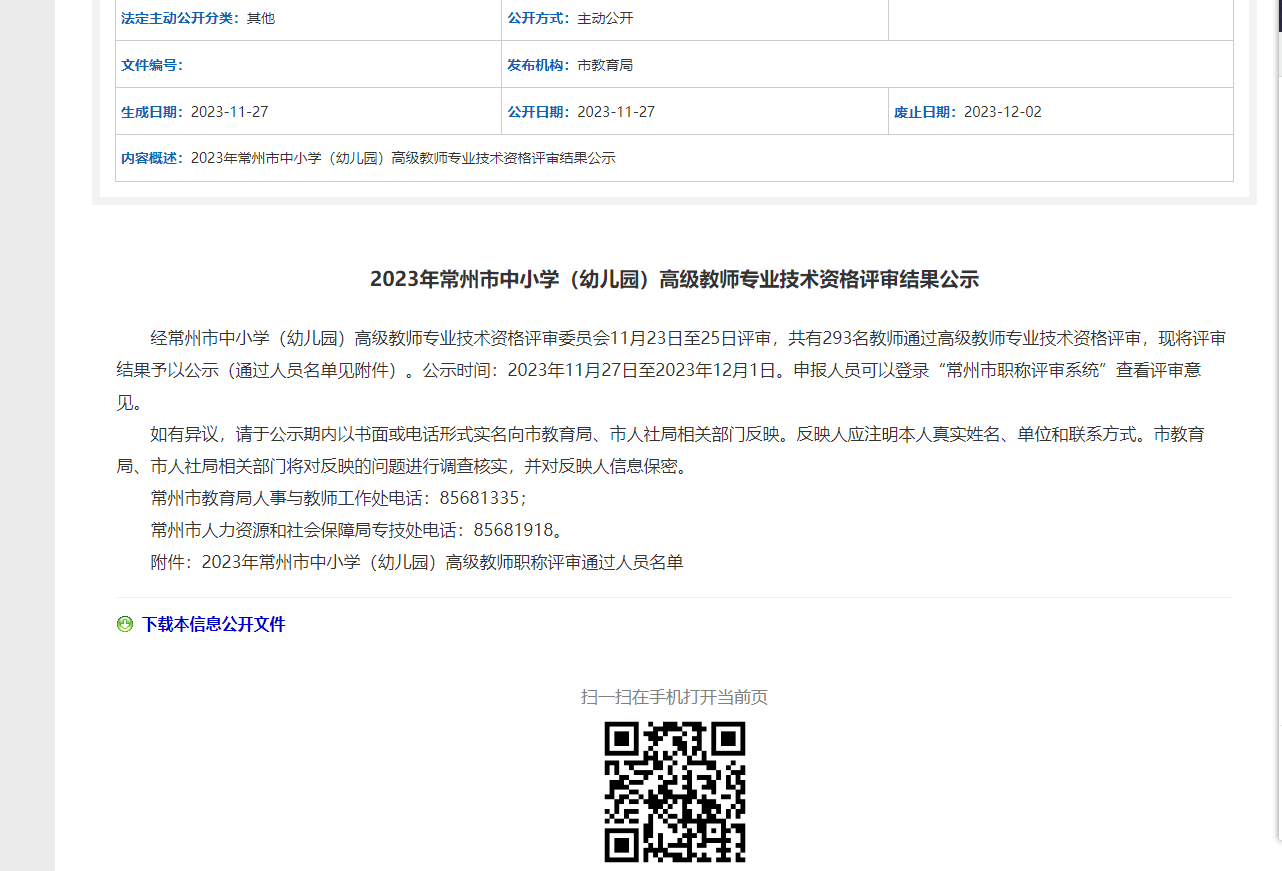The height and width of the screenshot is (871, 1282).
Task: Click the 文件编号 label
Action: click(152, 65)
